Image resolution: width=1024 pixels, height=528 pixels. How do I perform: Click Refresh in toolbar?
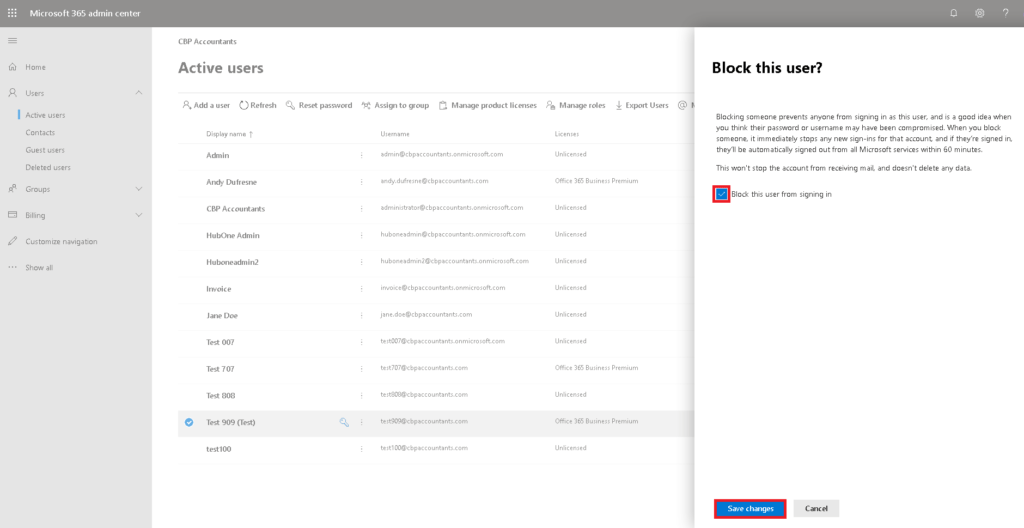(257, 105)
